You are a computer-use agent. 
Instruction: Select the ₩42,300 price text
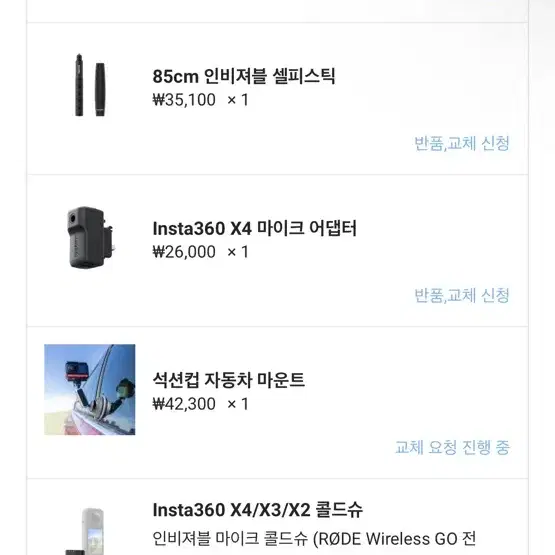pos(184,404)
